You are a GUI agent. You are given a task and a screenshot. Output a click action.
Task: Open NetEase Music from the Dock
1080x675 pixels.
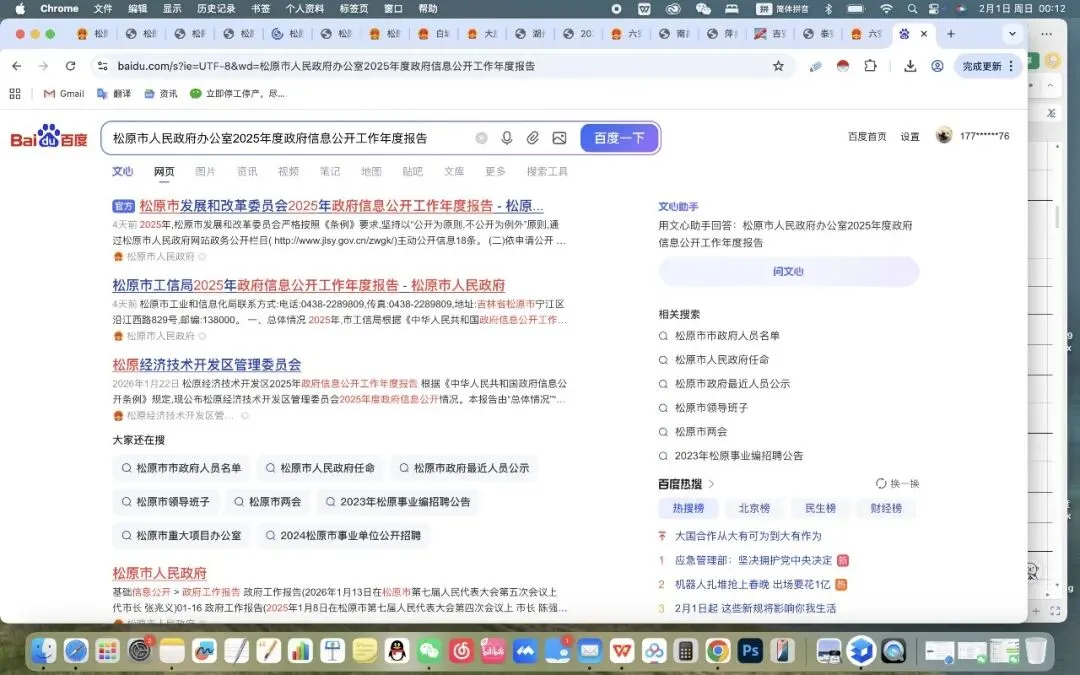coord(461,650)
